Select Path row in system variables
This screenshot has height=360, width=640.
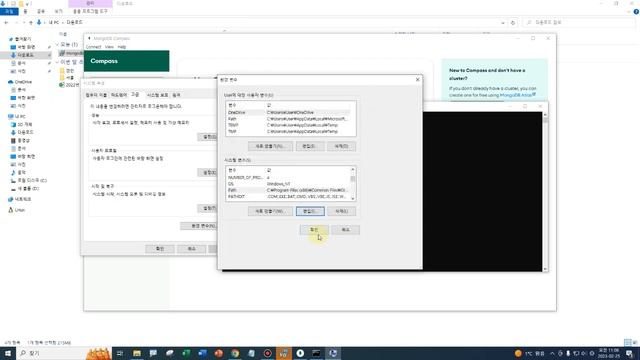click(288, 190)
